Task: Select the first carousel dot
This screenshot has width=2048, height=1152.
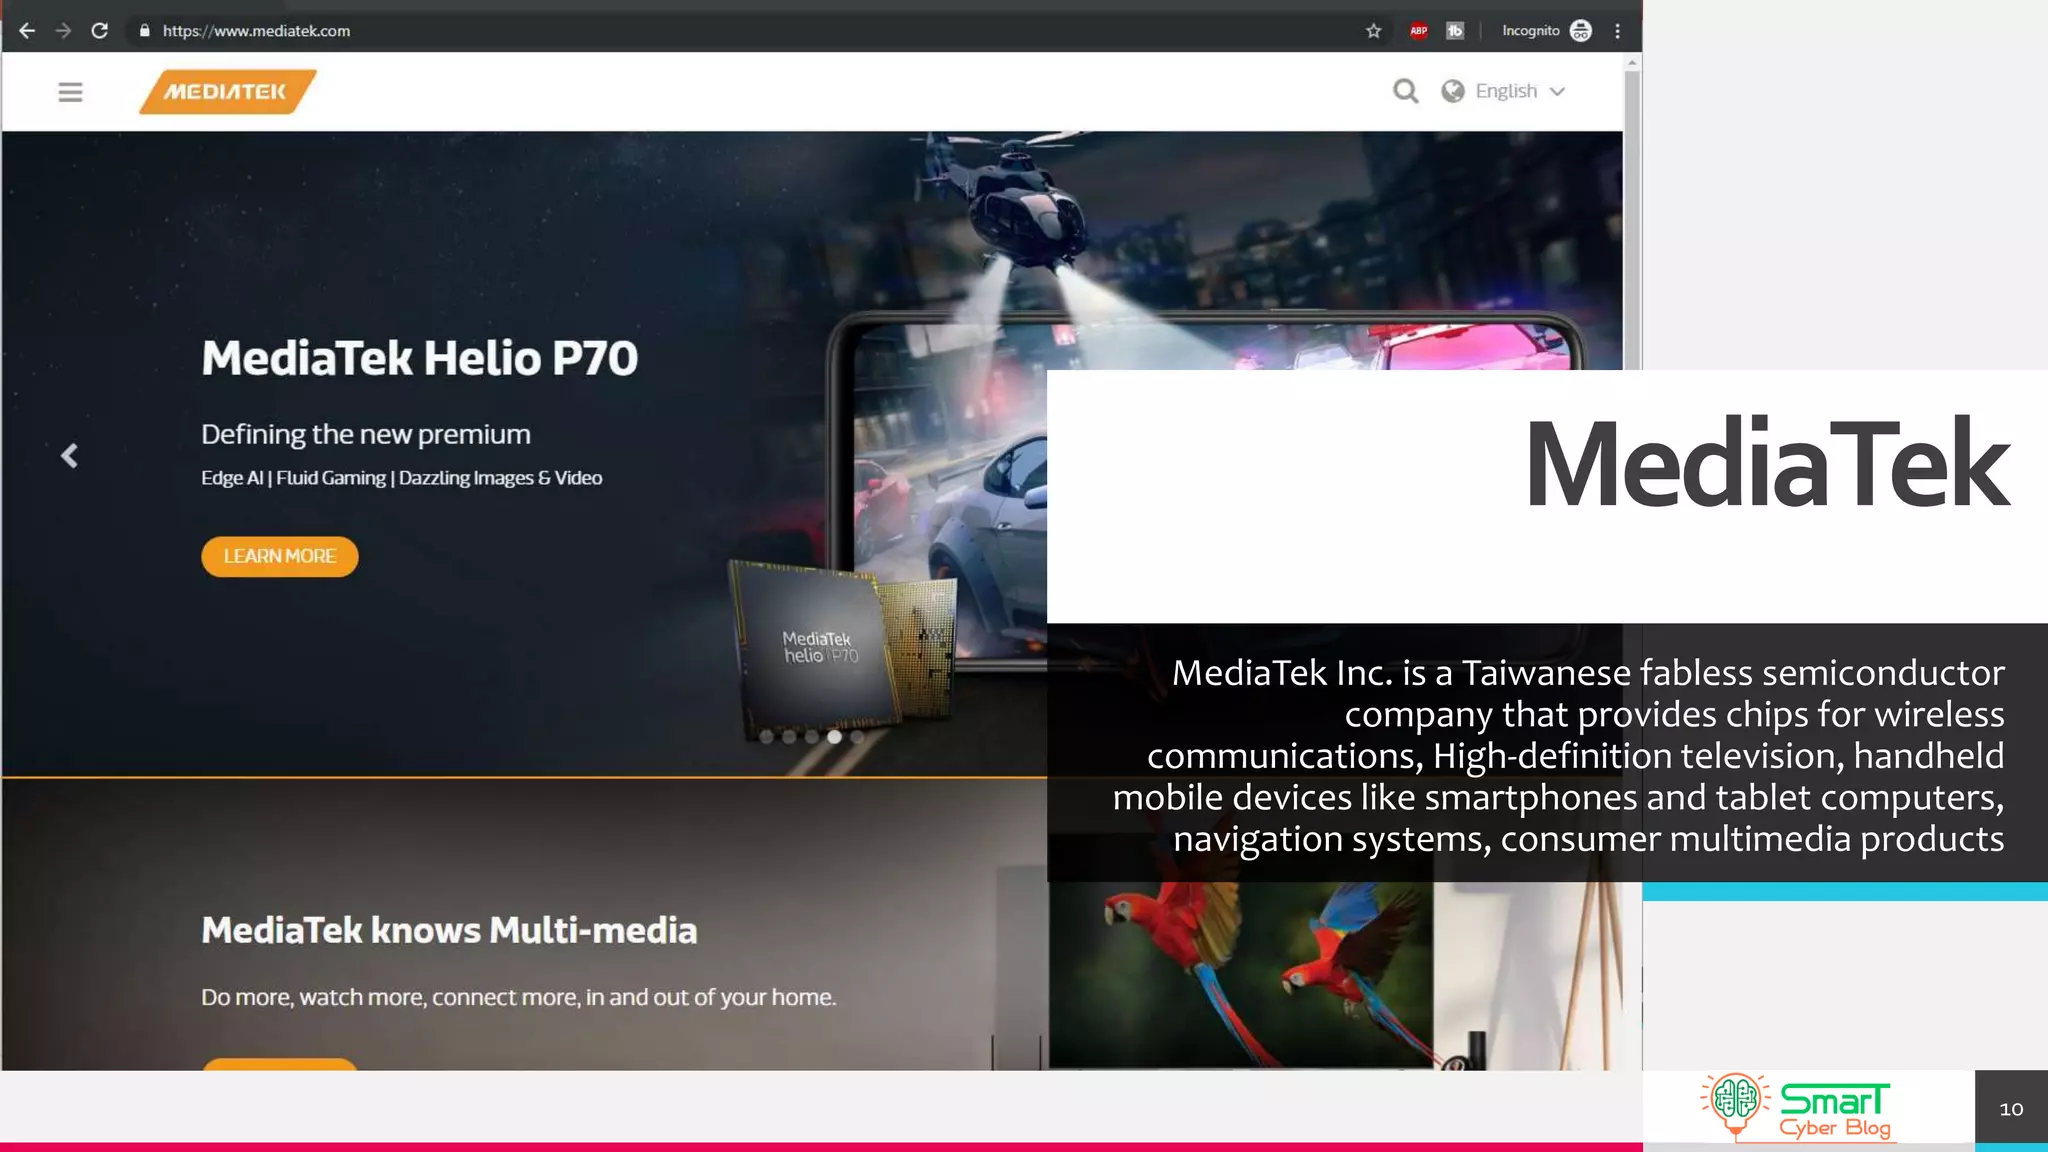Action: click(x=766, y=737)
